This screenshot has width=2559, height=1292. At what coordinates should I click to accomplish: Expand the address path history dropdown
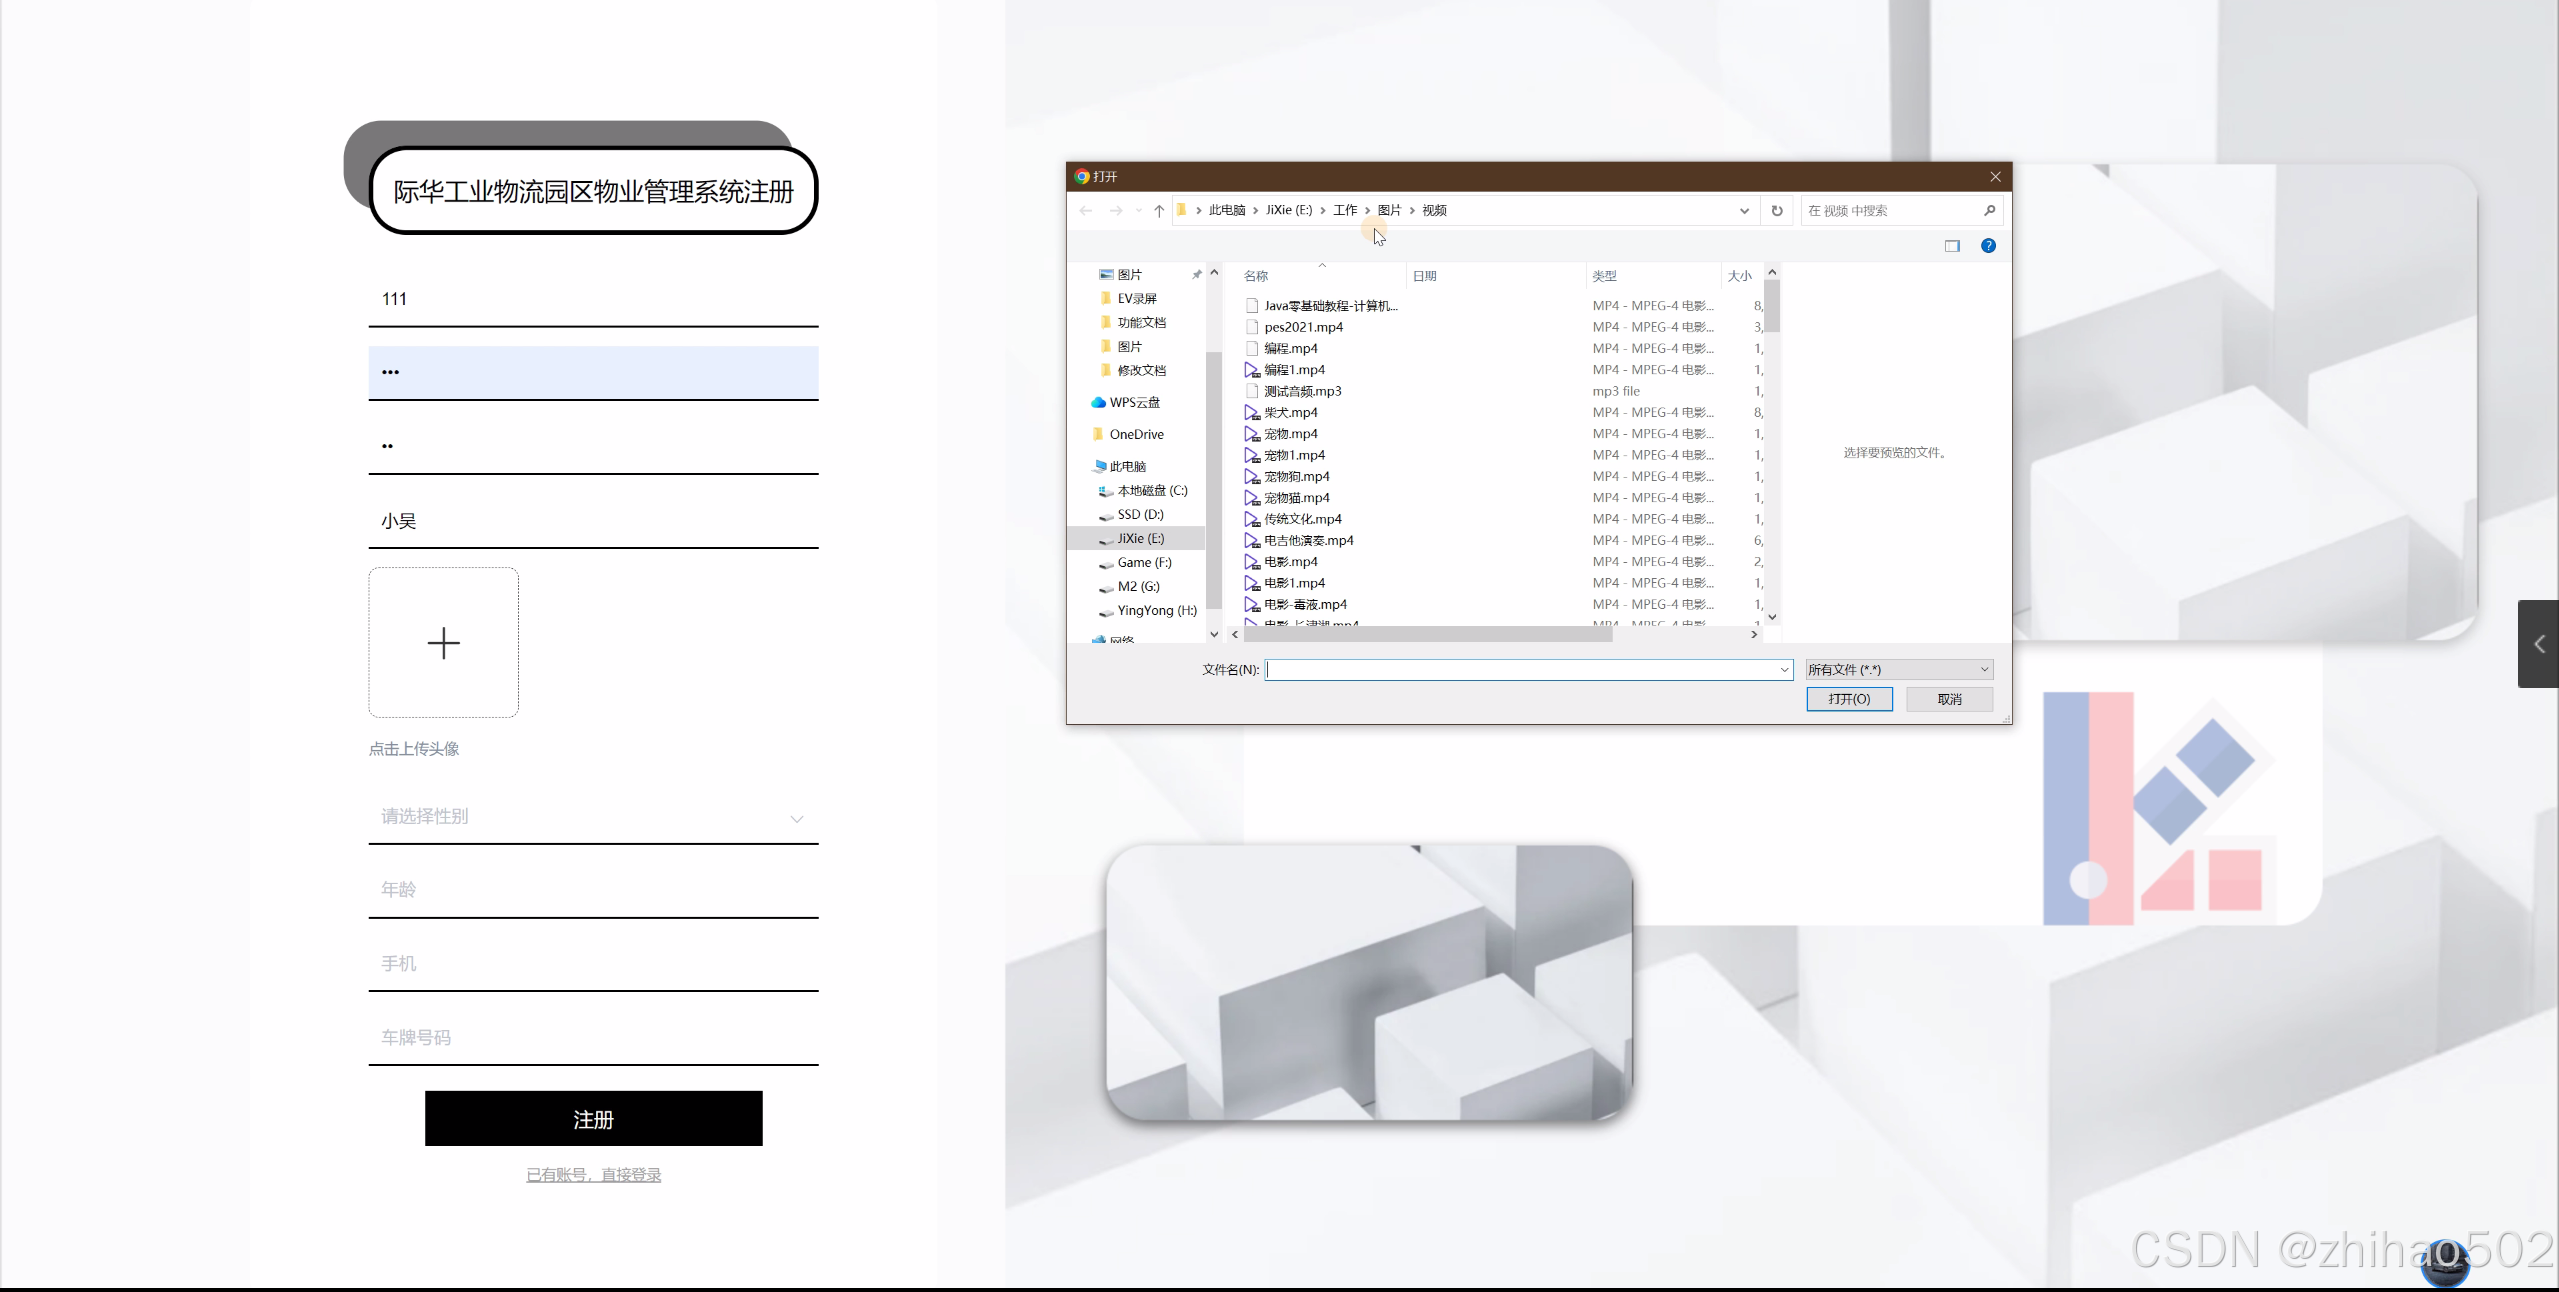tap(1744, 211)
